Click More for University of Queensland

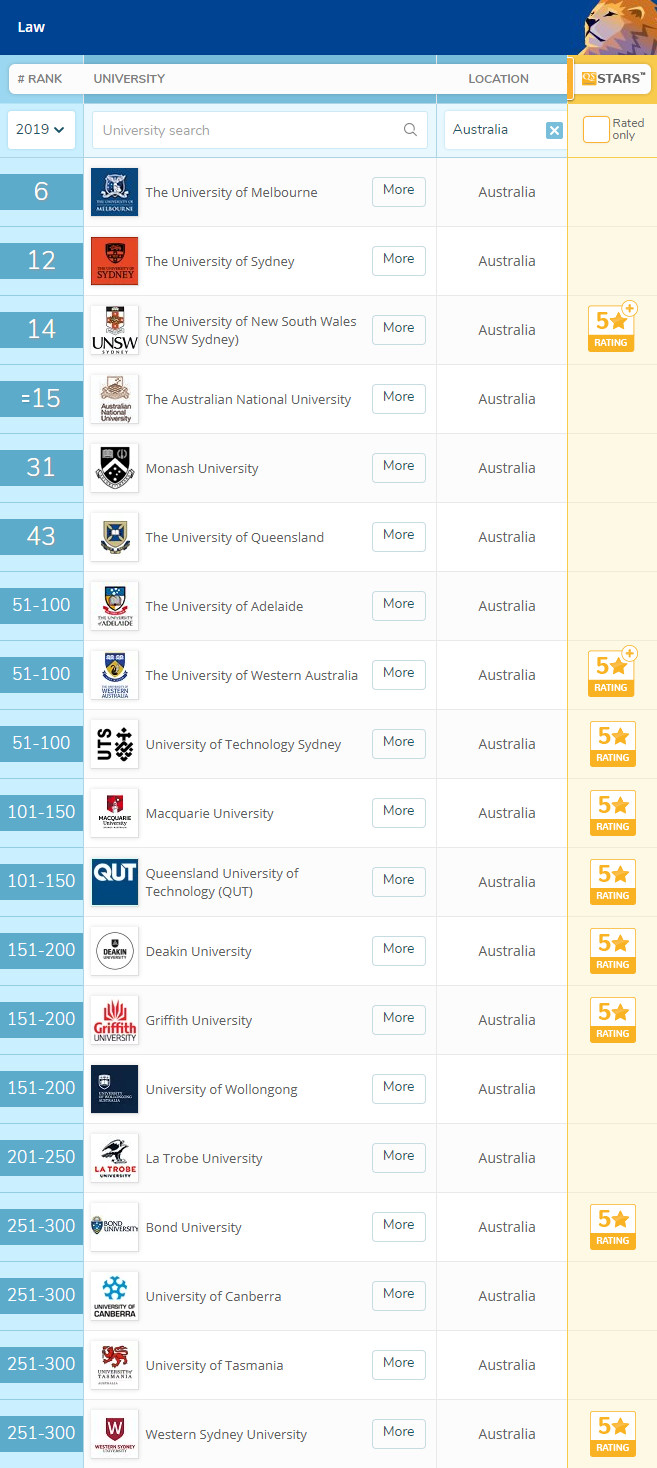point(399,536)
